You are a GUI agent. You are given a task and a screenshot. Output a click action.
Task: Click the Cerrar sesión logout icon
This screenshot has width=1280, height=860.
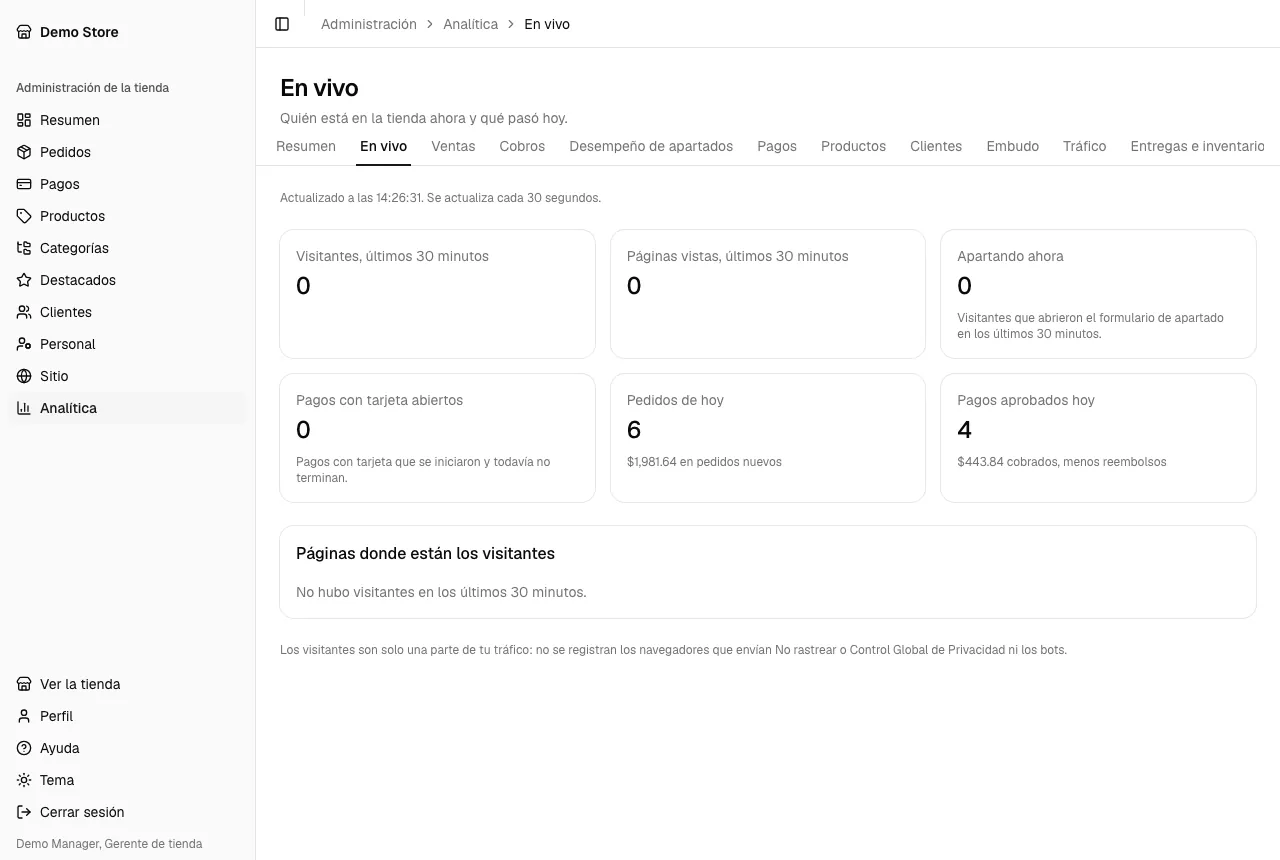pos(24,812)
